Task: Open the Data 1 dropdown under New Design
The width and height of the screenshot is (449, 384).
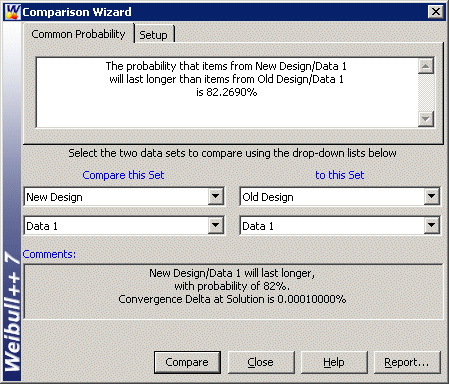Action: [216, 225]
